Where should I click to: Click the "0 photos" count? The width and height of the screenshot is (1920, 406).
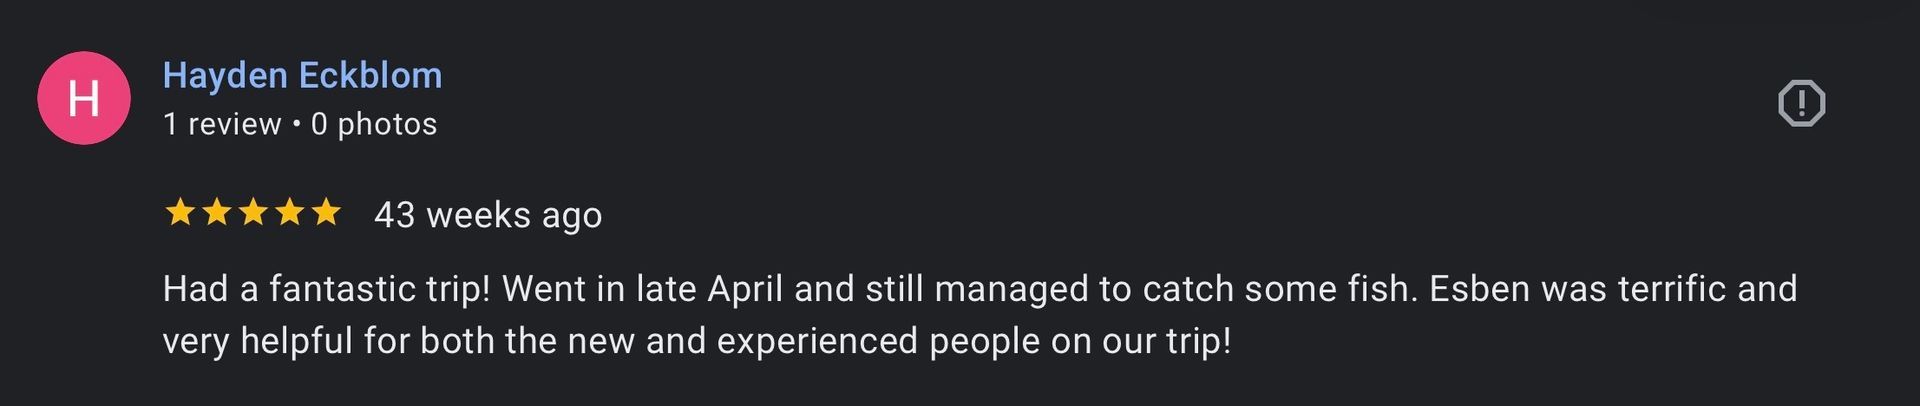click(374, 124)
